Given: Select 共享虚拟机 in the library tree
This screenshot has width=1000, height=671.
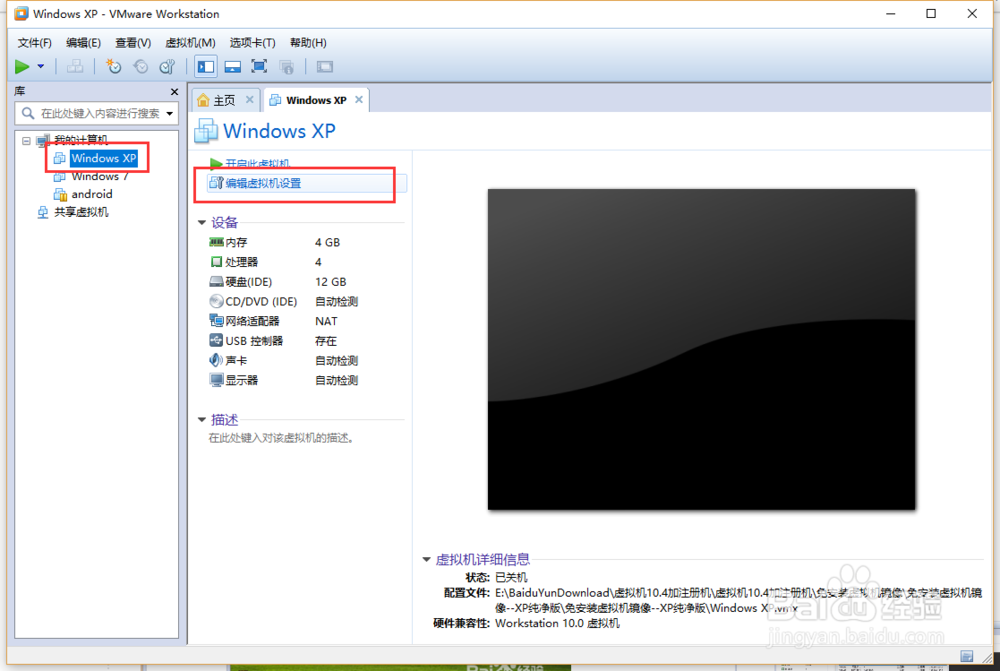Looking at the screenshot, I should point(81,212).
